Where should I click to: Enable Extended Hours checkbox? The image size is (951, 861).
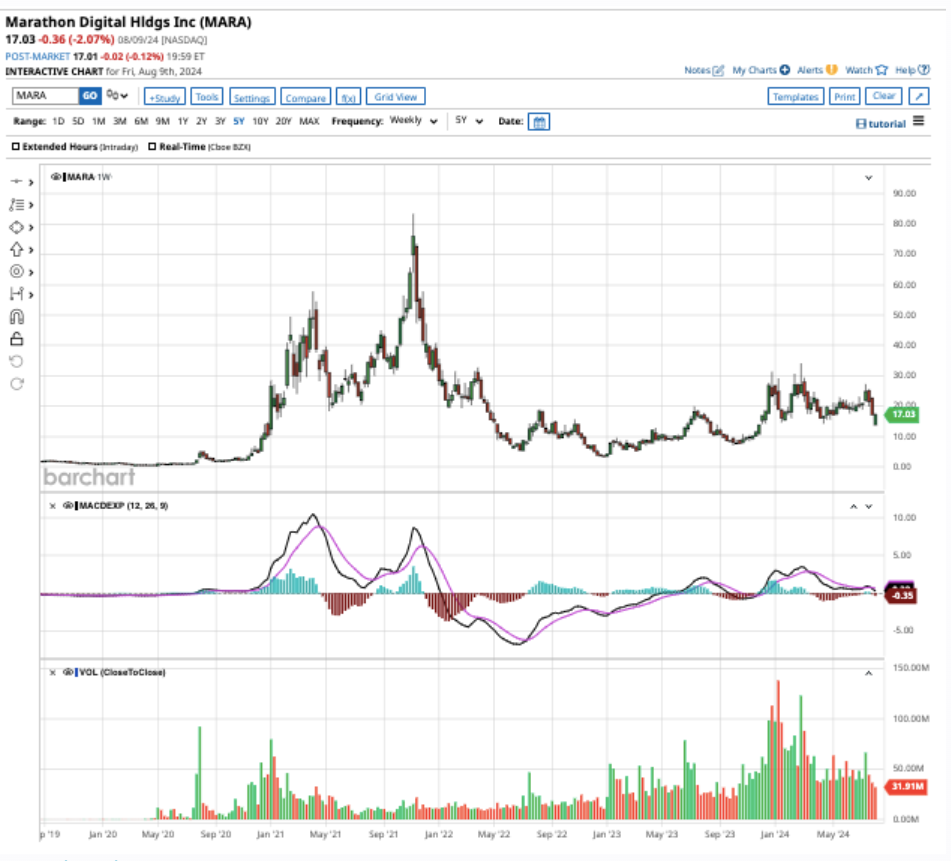tap(16, 147)
